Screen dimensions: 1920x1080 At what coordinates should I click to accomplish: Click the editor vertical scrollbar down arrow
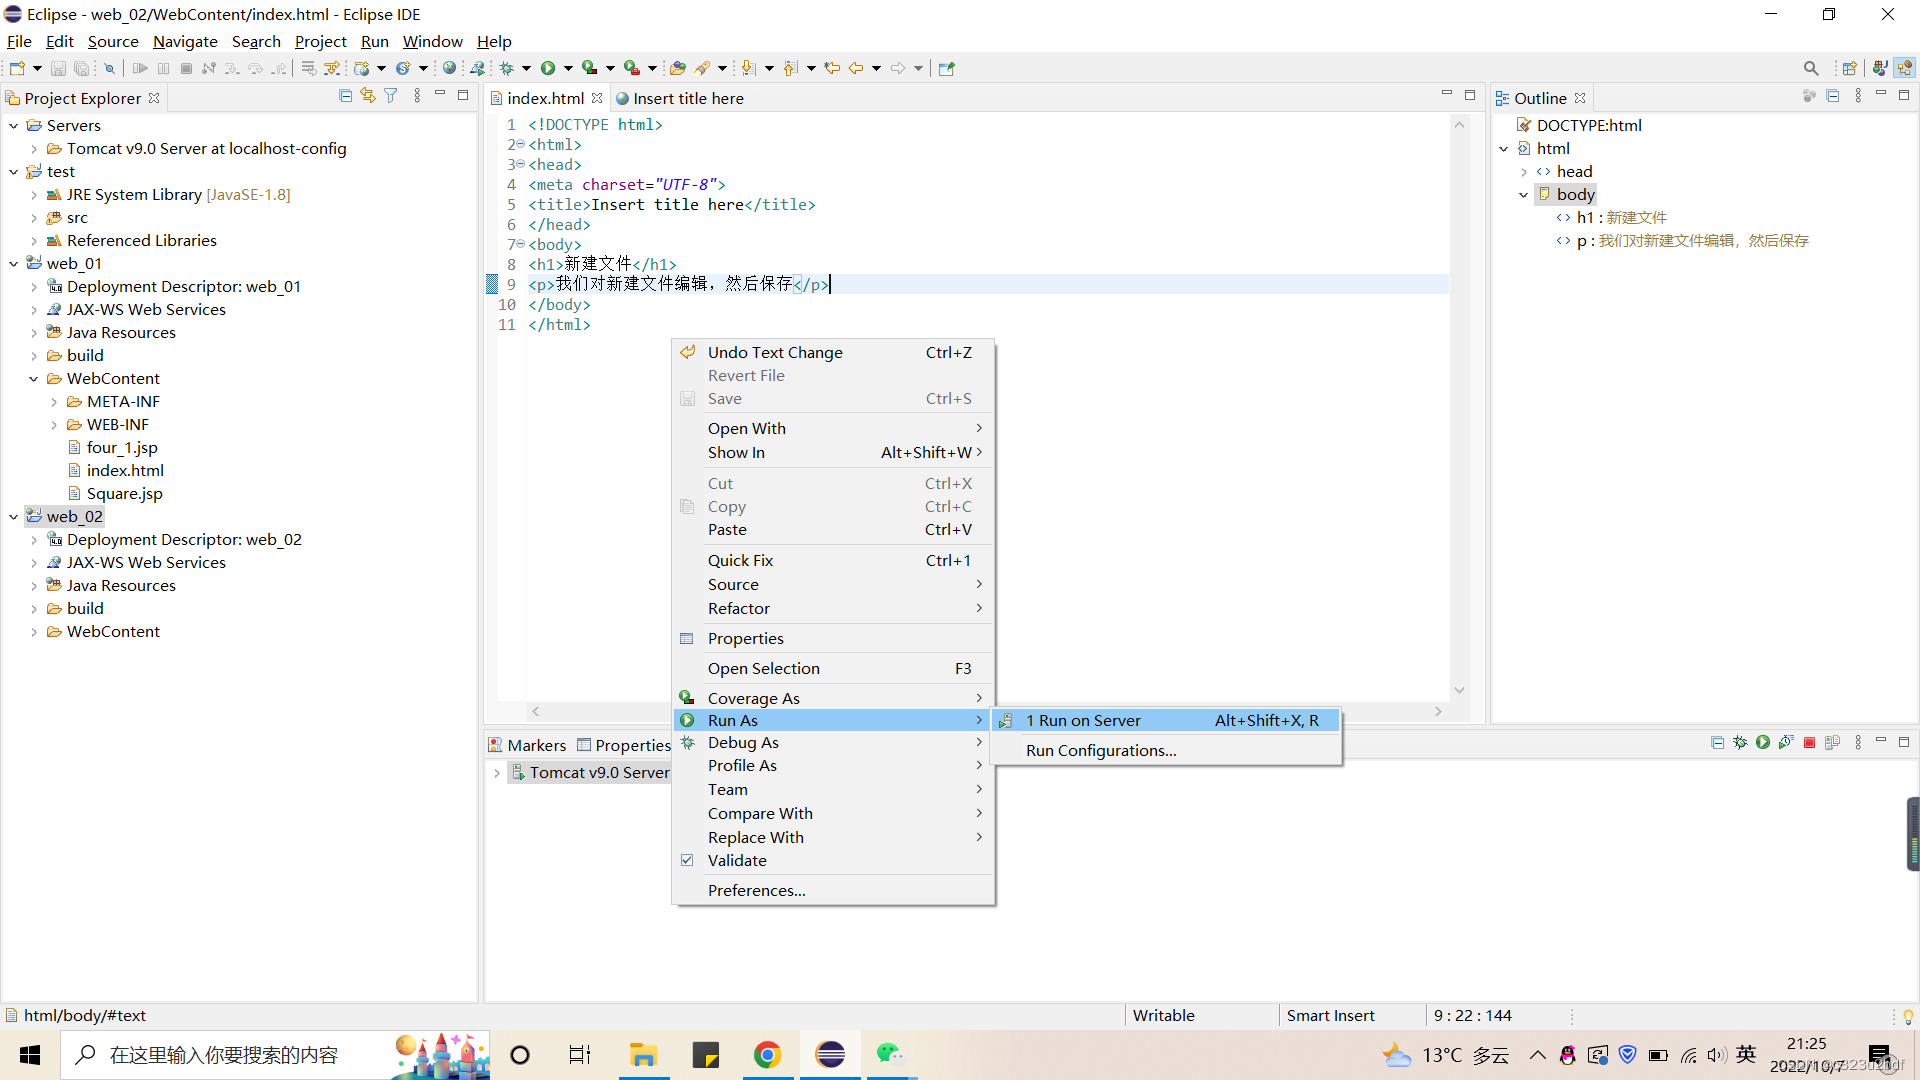tap(1459, 690)
